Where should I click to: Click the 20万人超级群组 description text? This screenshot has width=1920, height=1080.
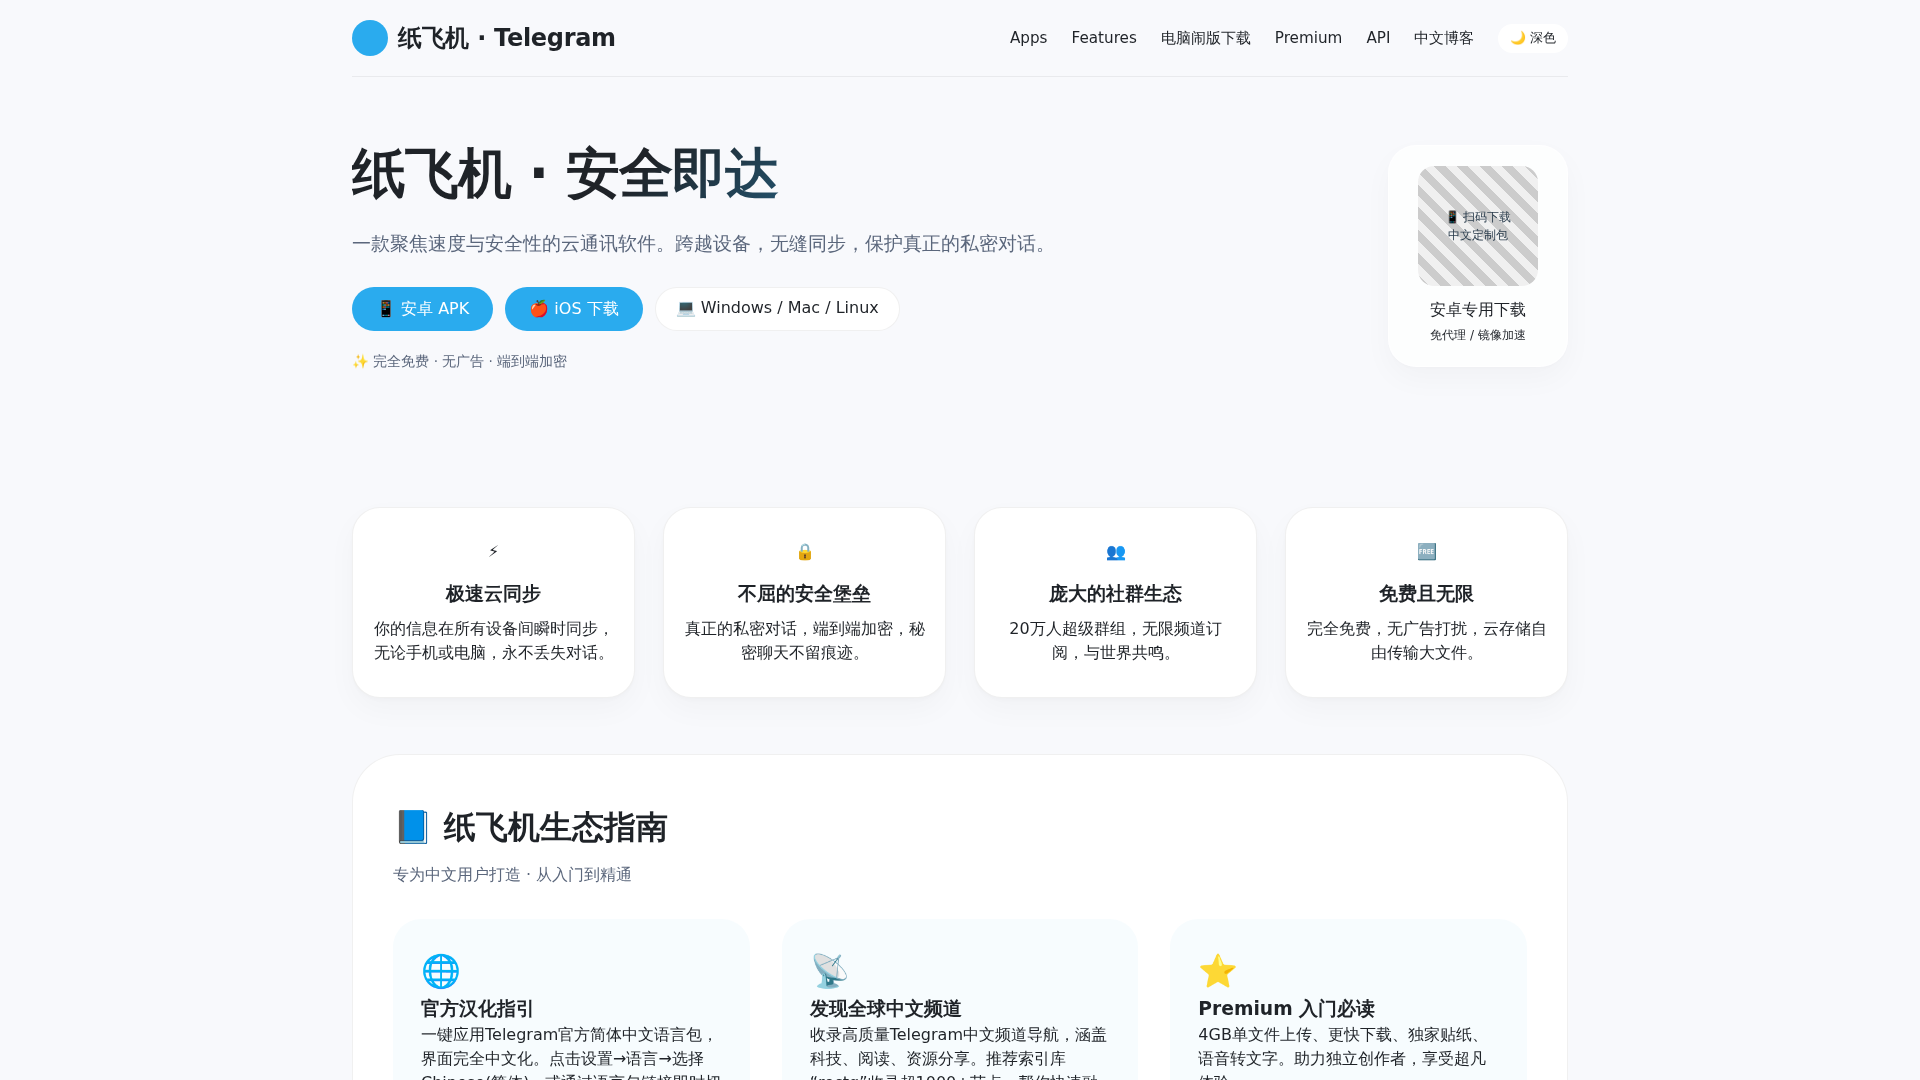[x=1116, y=641]
